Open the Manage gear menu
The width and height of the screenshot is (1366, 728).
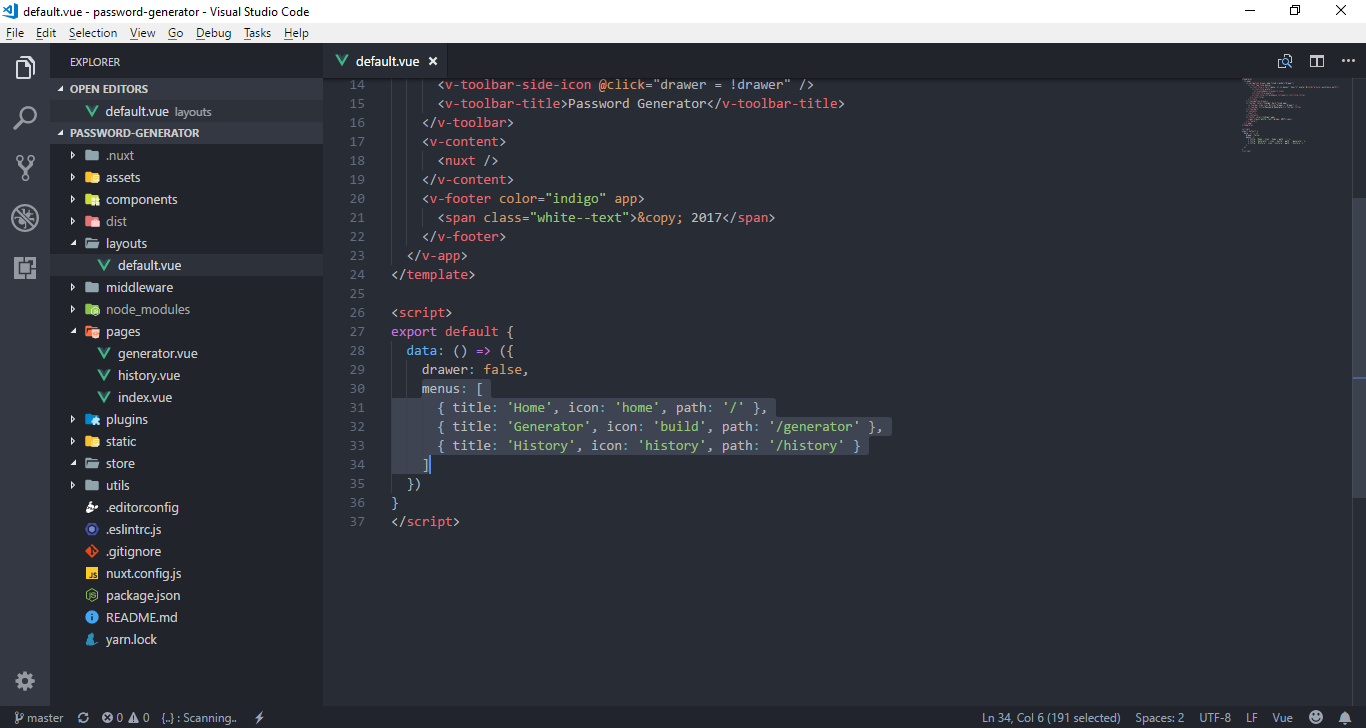click(25, 681)
